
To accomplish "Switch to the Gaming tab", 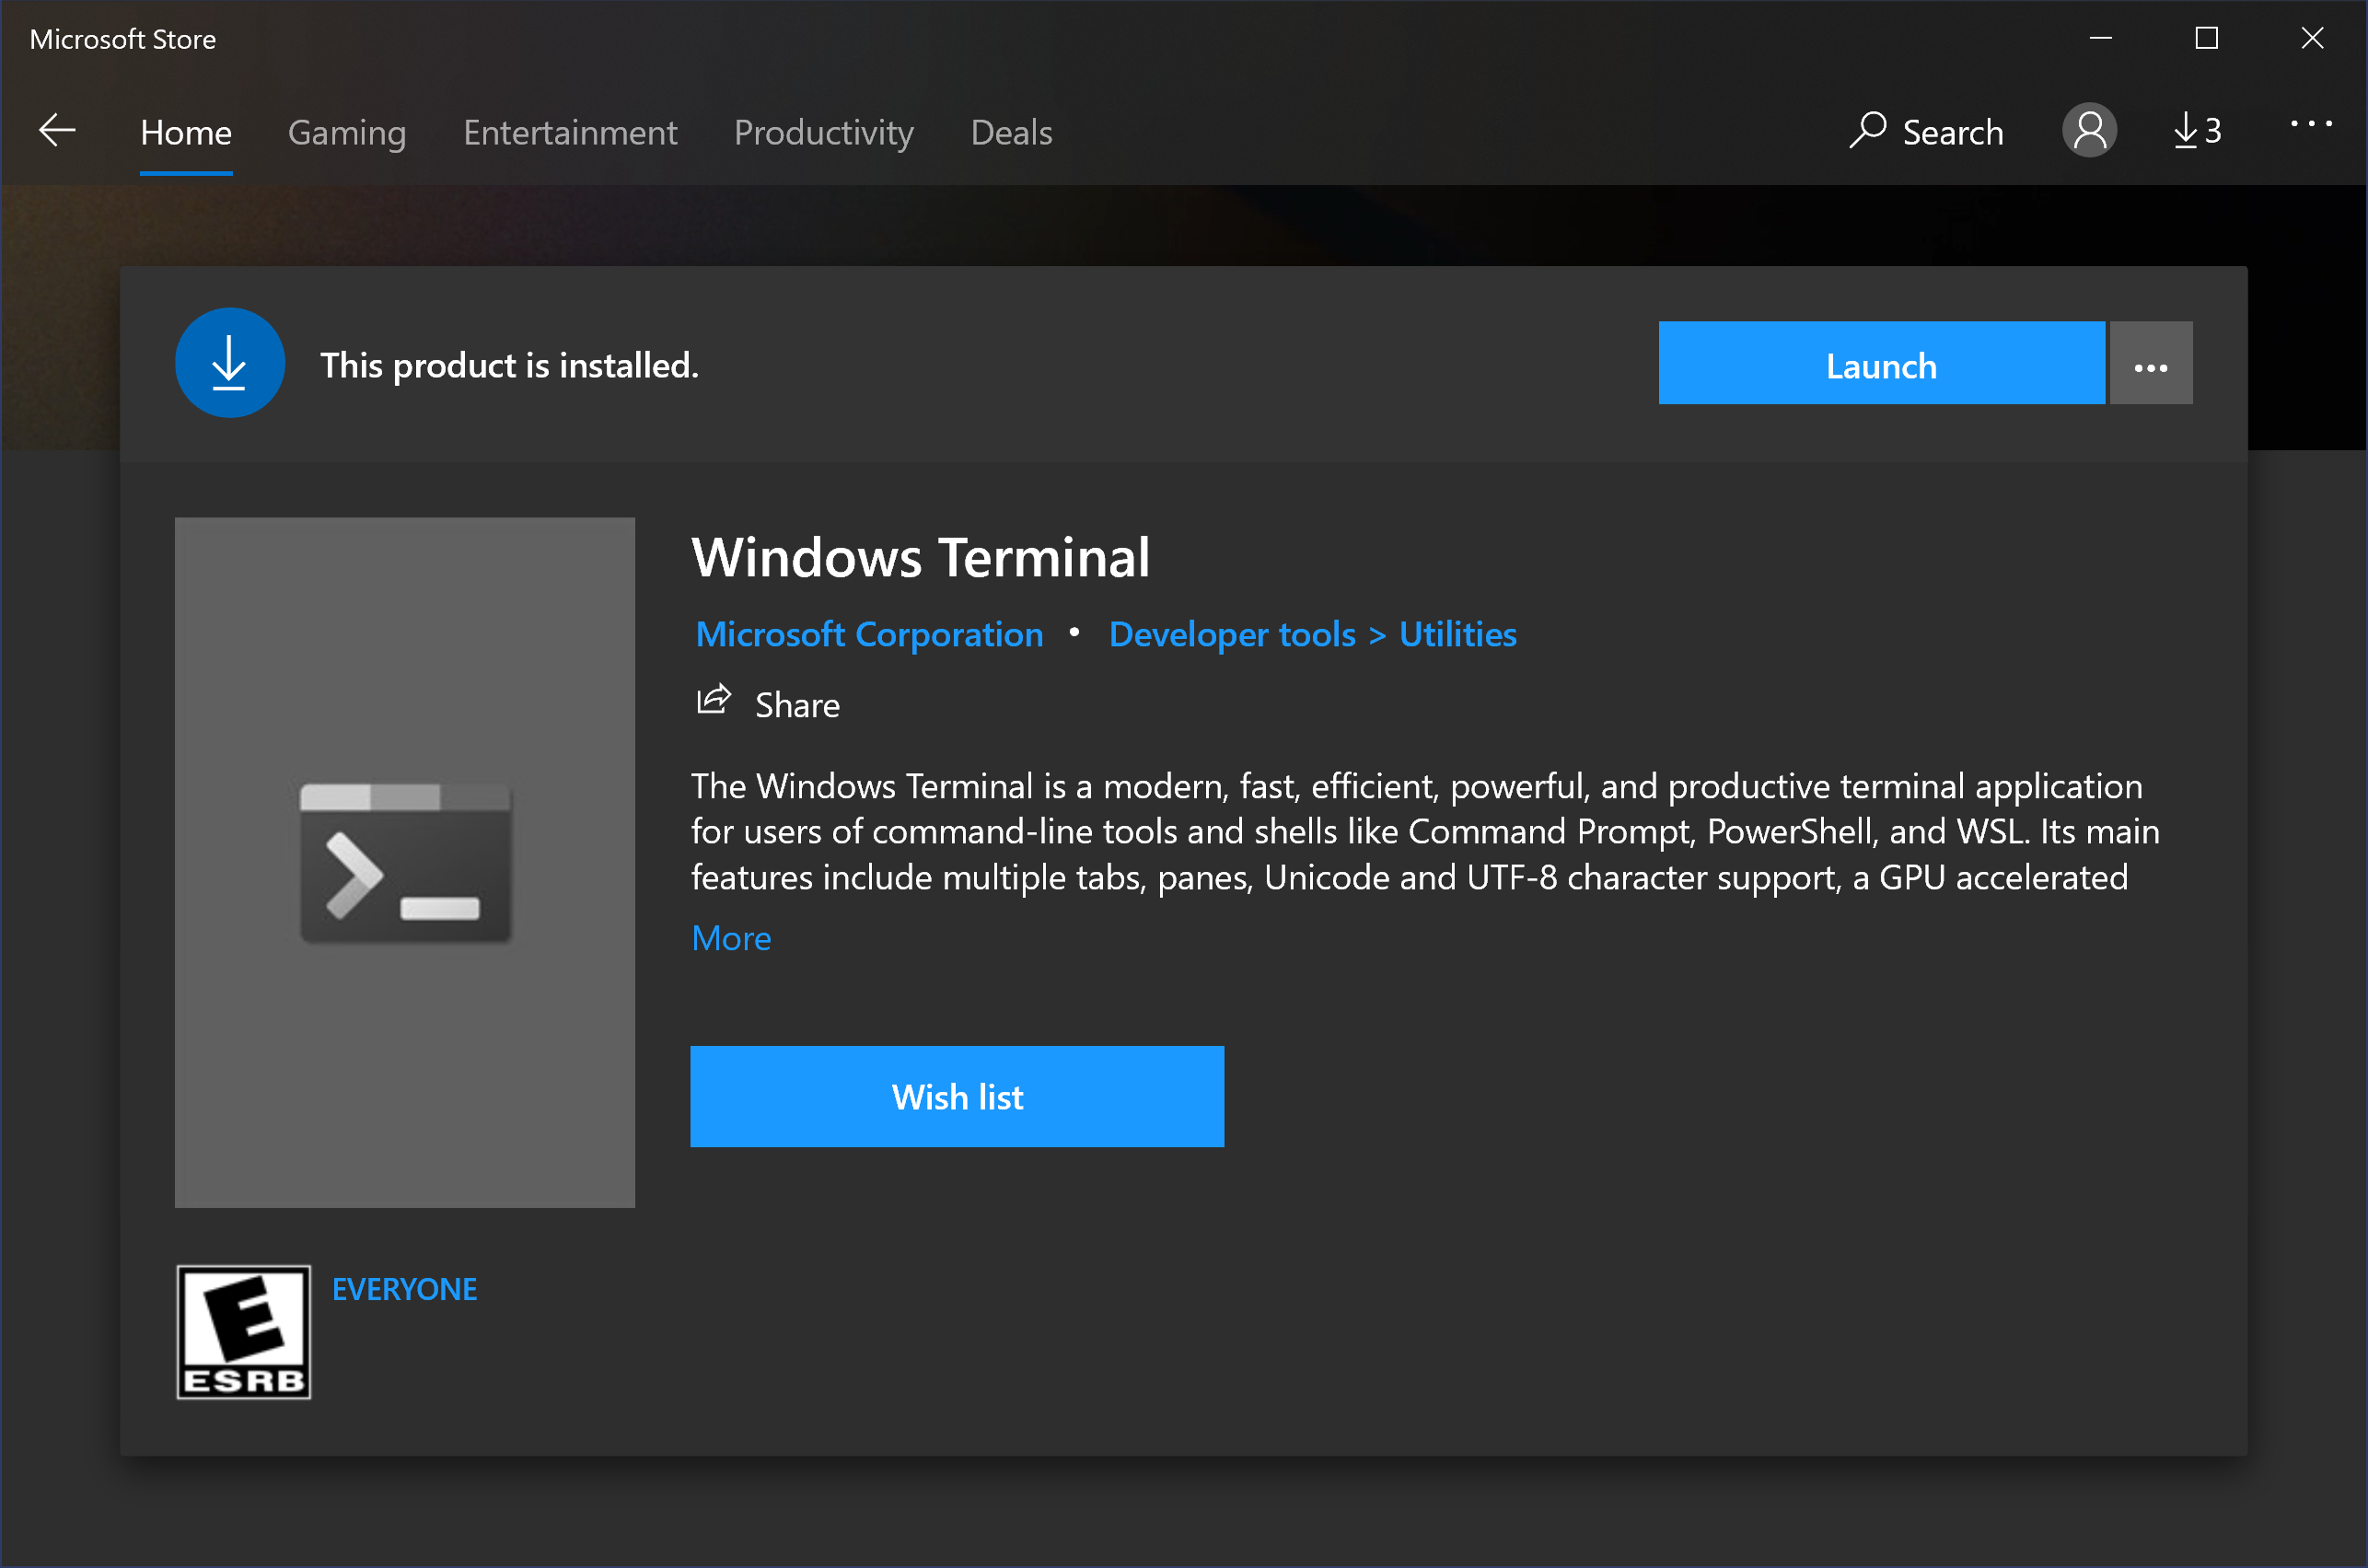I will (x=347, y=133).
